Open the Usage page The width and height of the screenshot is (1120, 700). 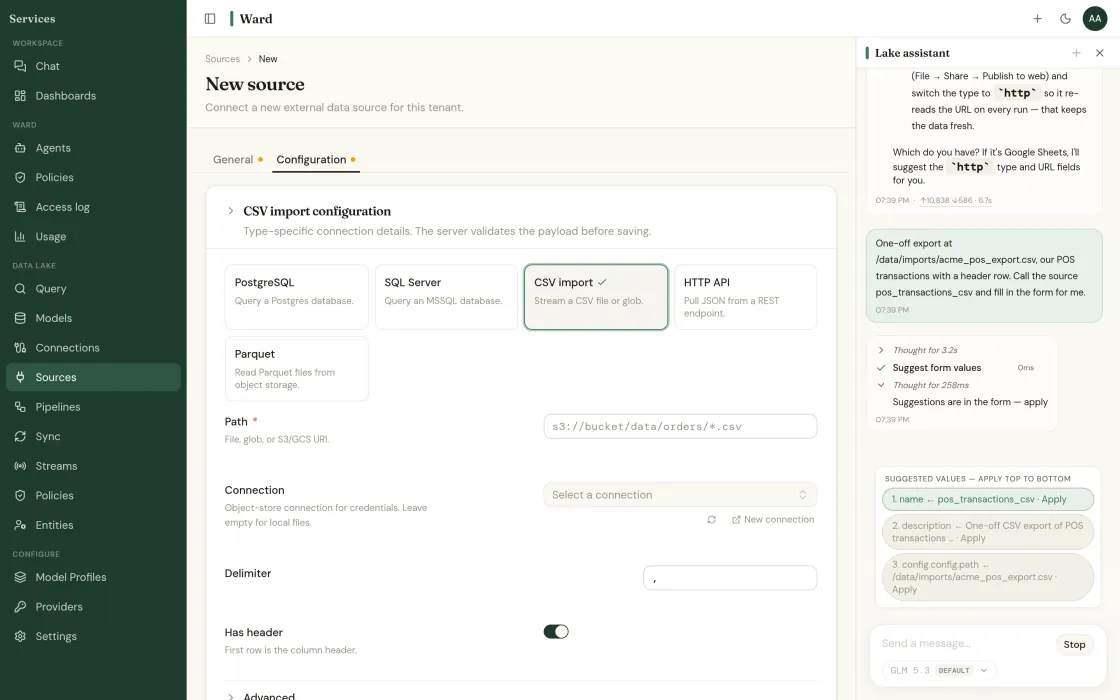[x=93, y=236]
